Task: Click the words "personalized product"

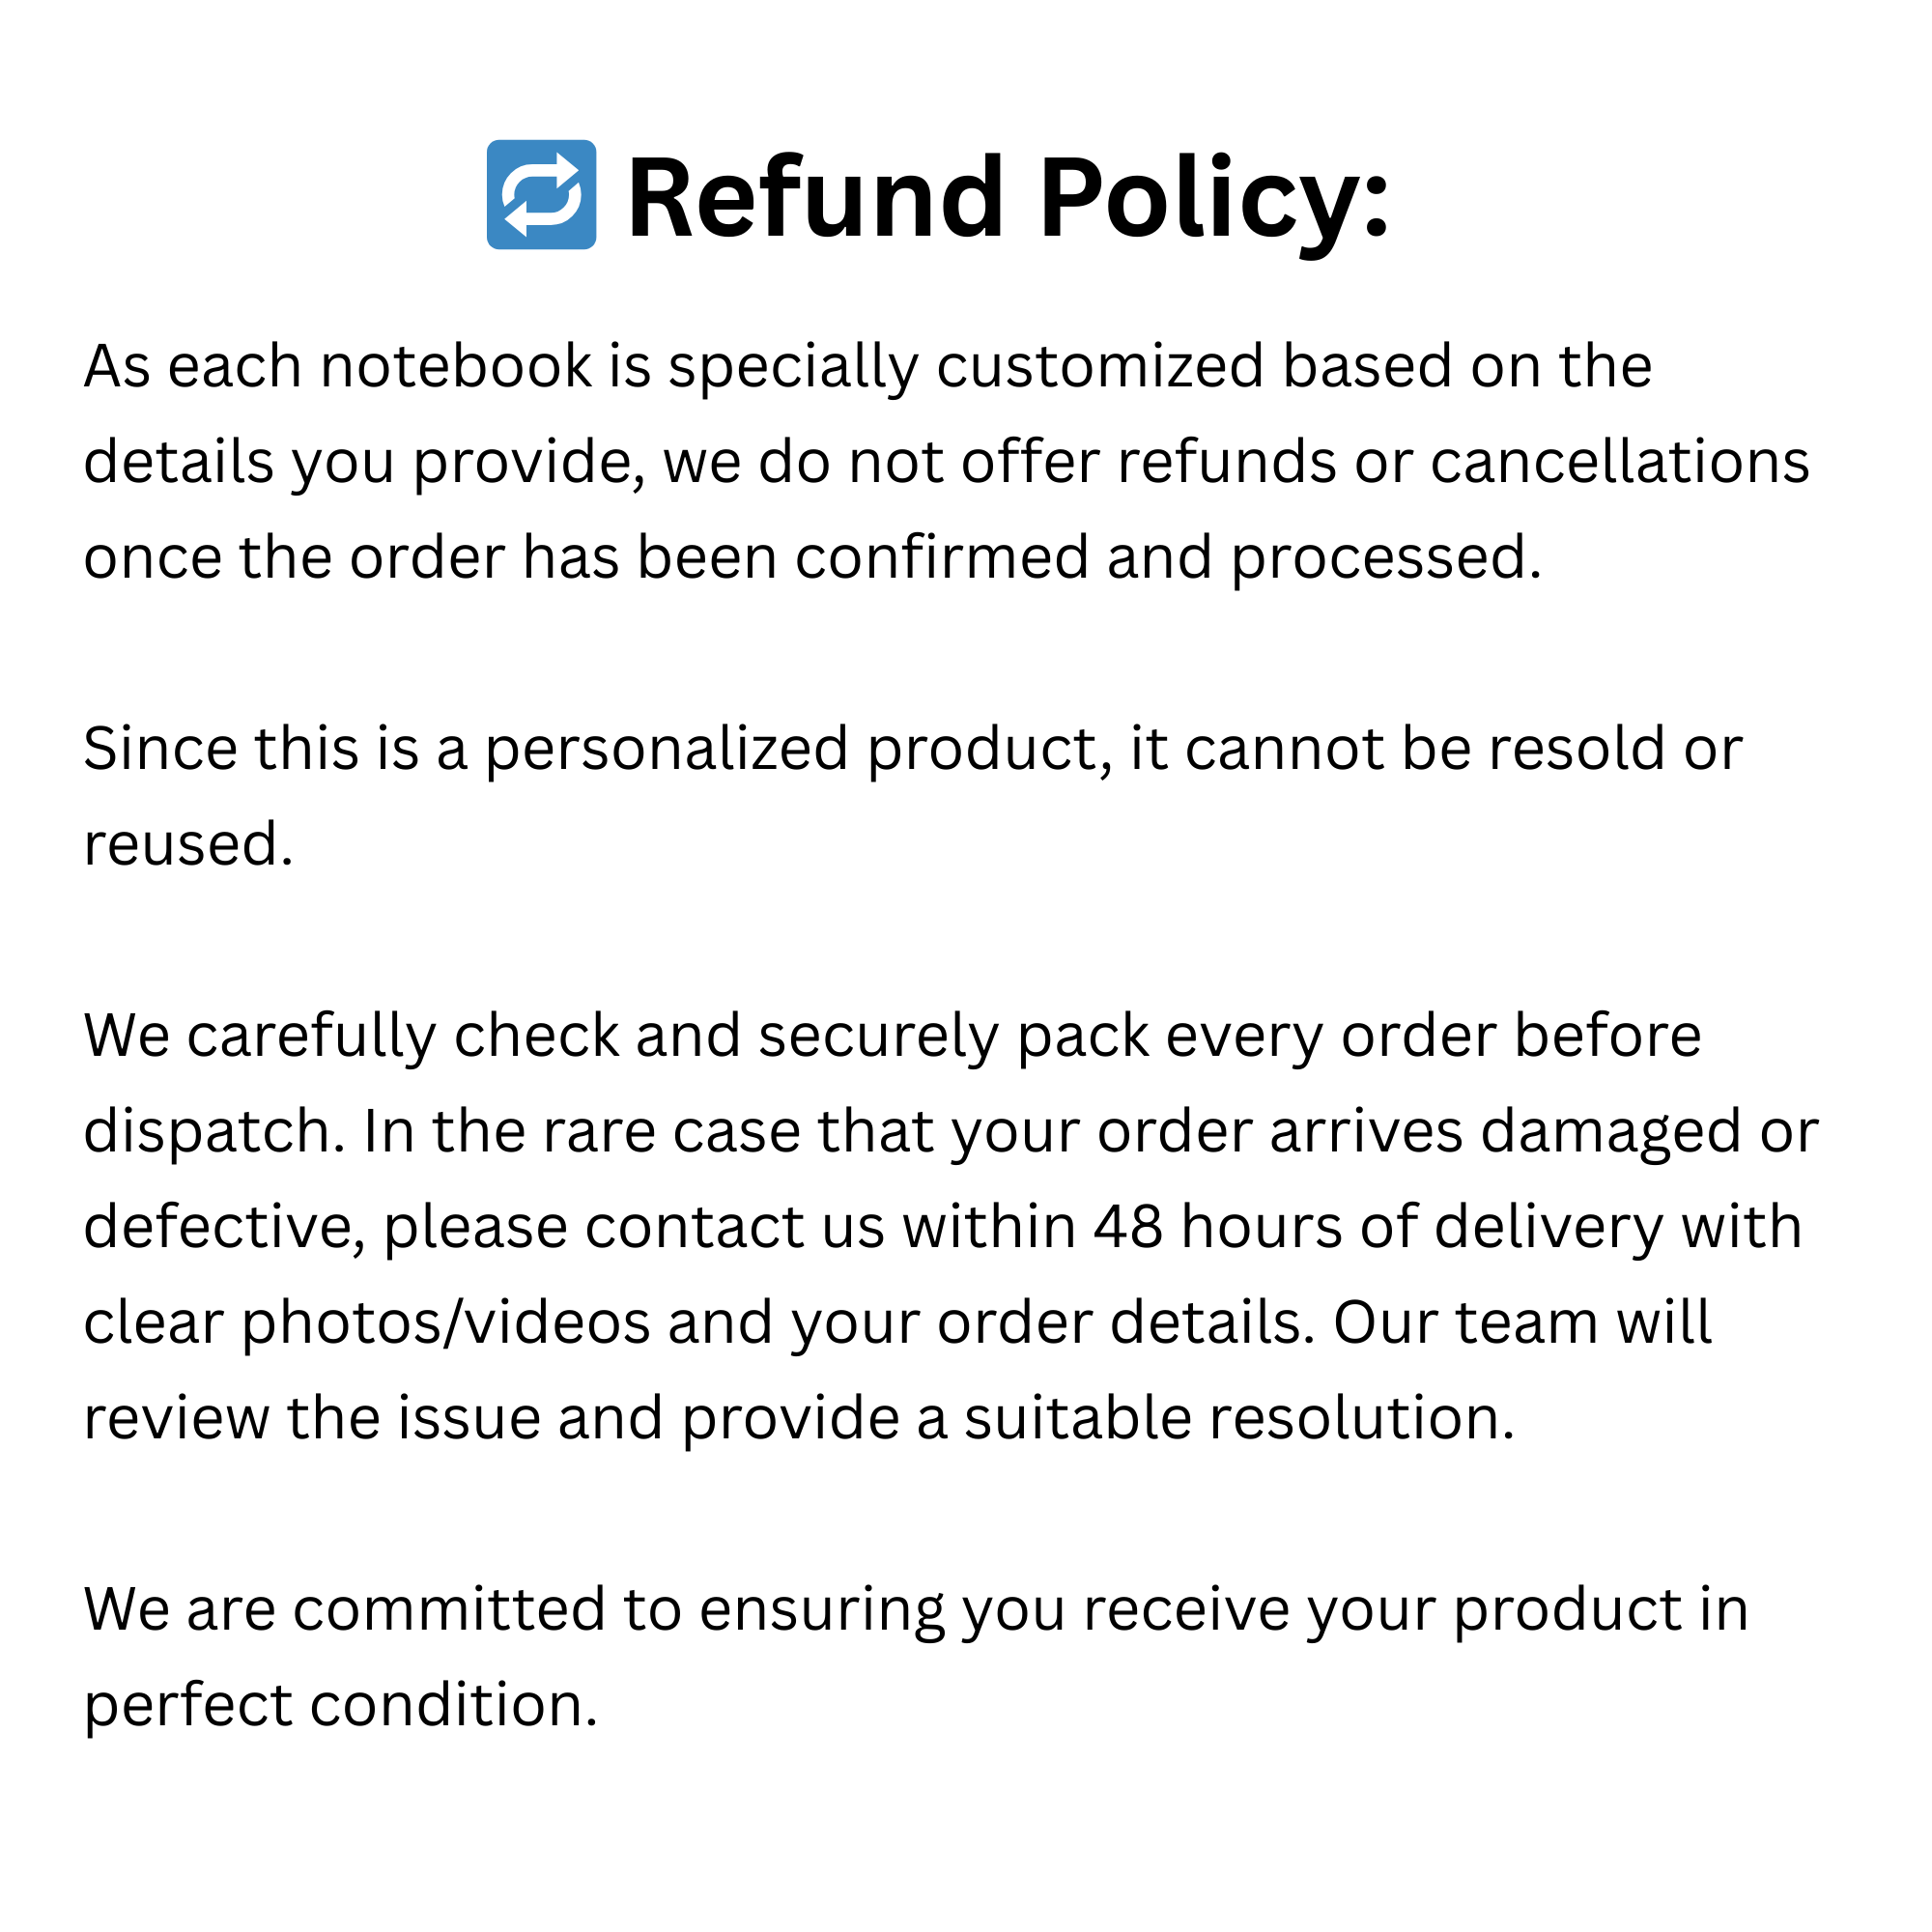Action: click(x=797, y=748)
